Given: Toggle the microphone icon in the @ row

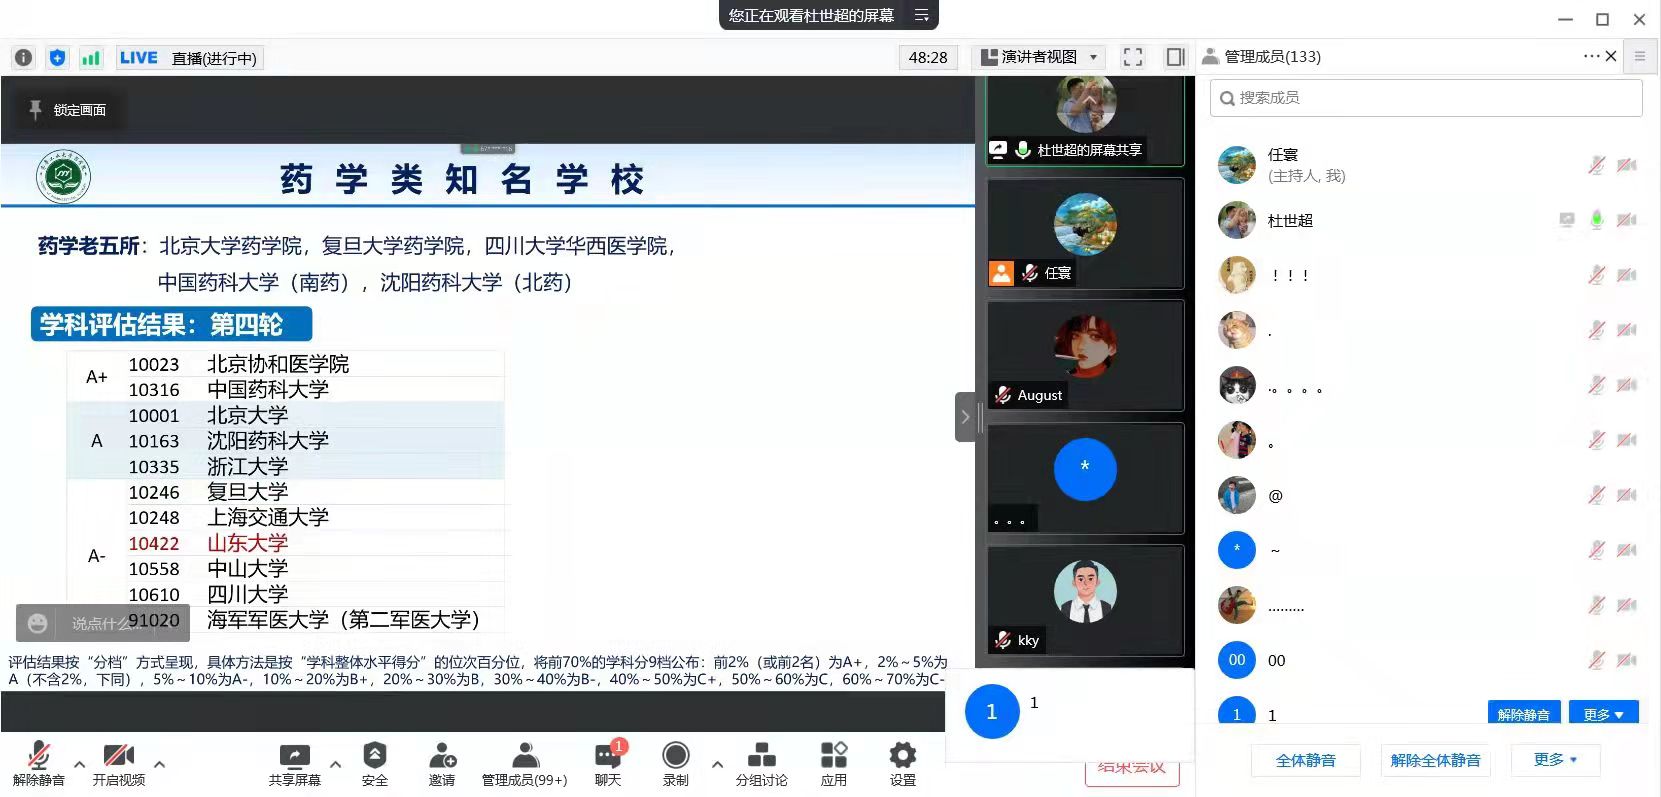Looking at the screenshot, I should point(1597,495).
